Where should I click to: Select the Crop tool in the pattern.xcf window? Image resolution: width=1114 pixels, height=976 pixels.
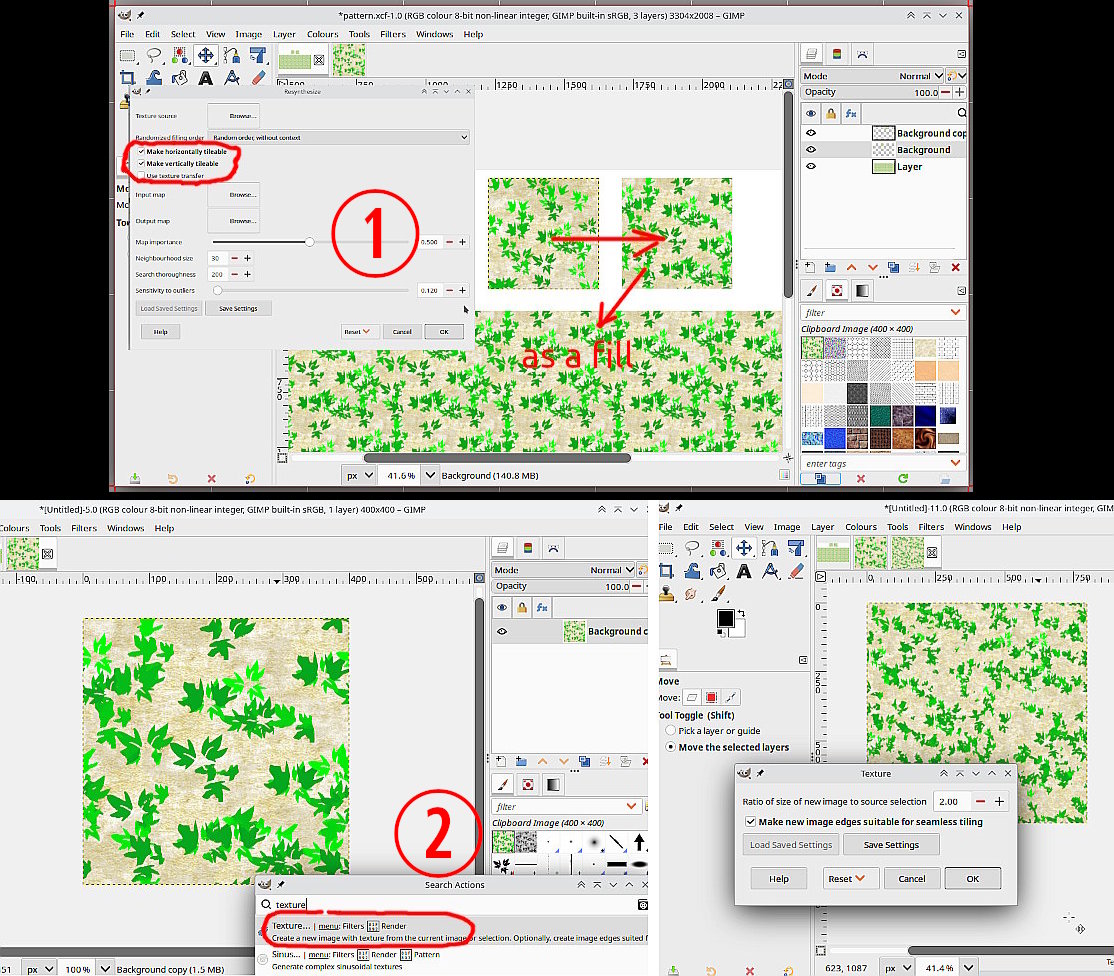click(128, 78)
